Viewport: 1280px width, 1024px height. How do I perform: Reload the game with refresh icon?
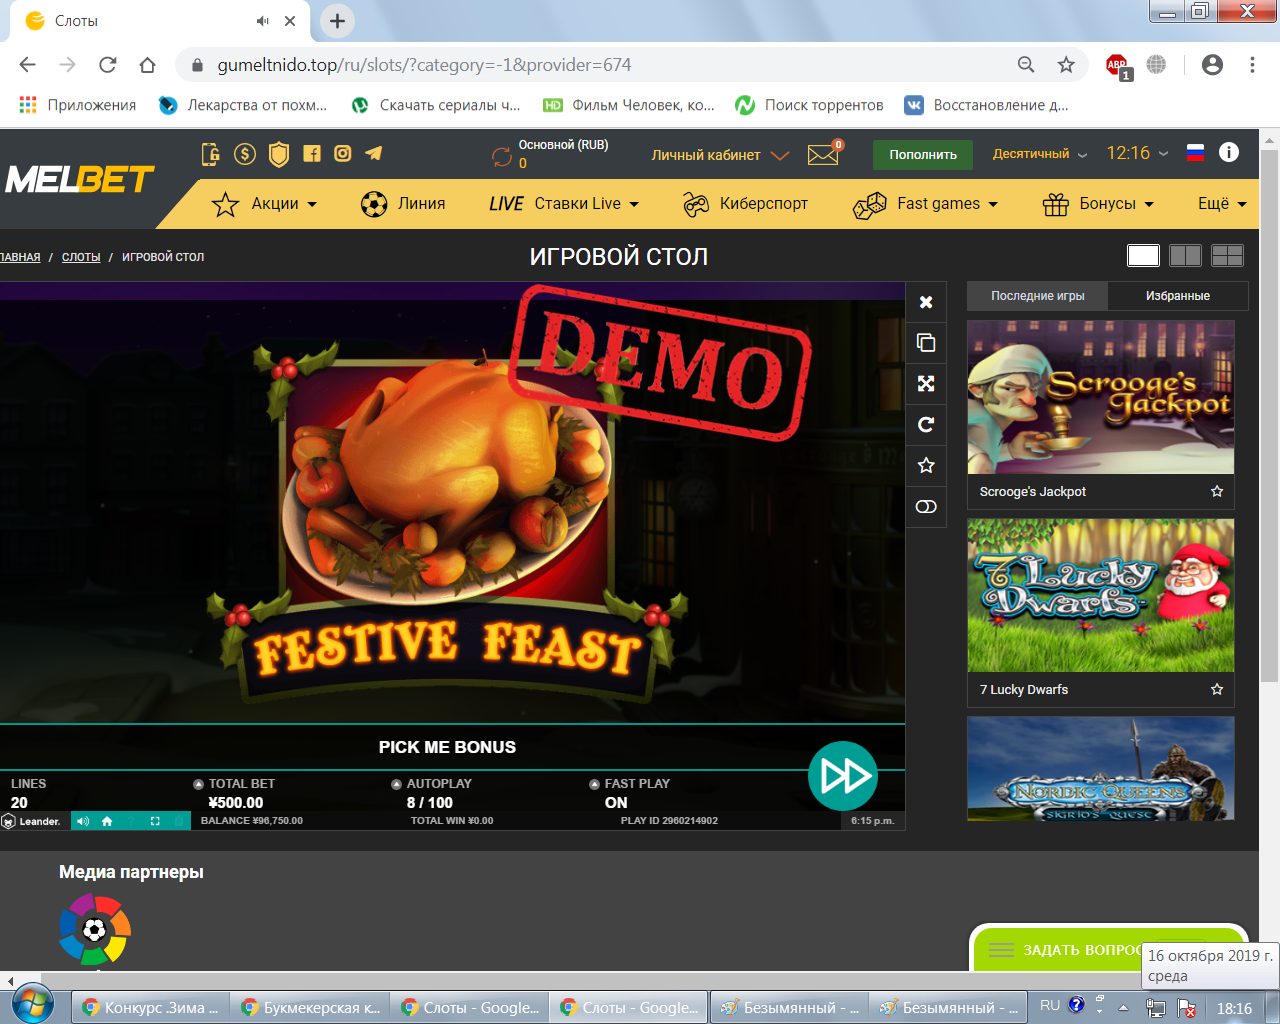926,424
